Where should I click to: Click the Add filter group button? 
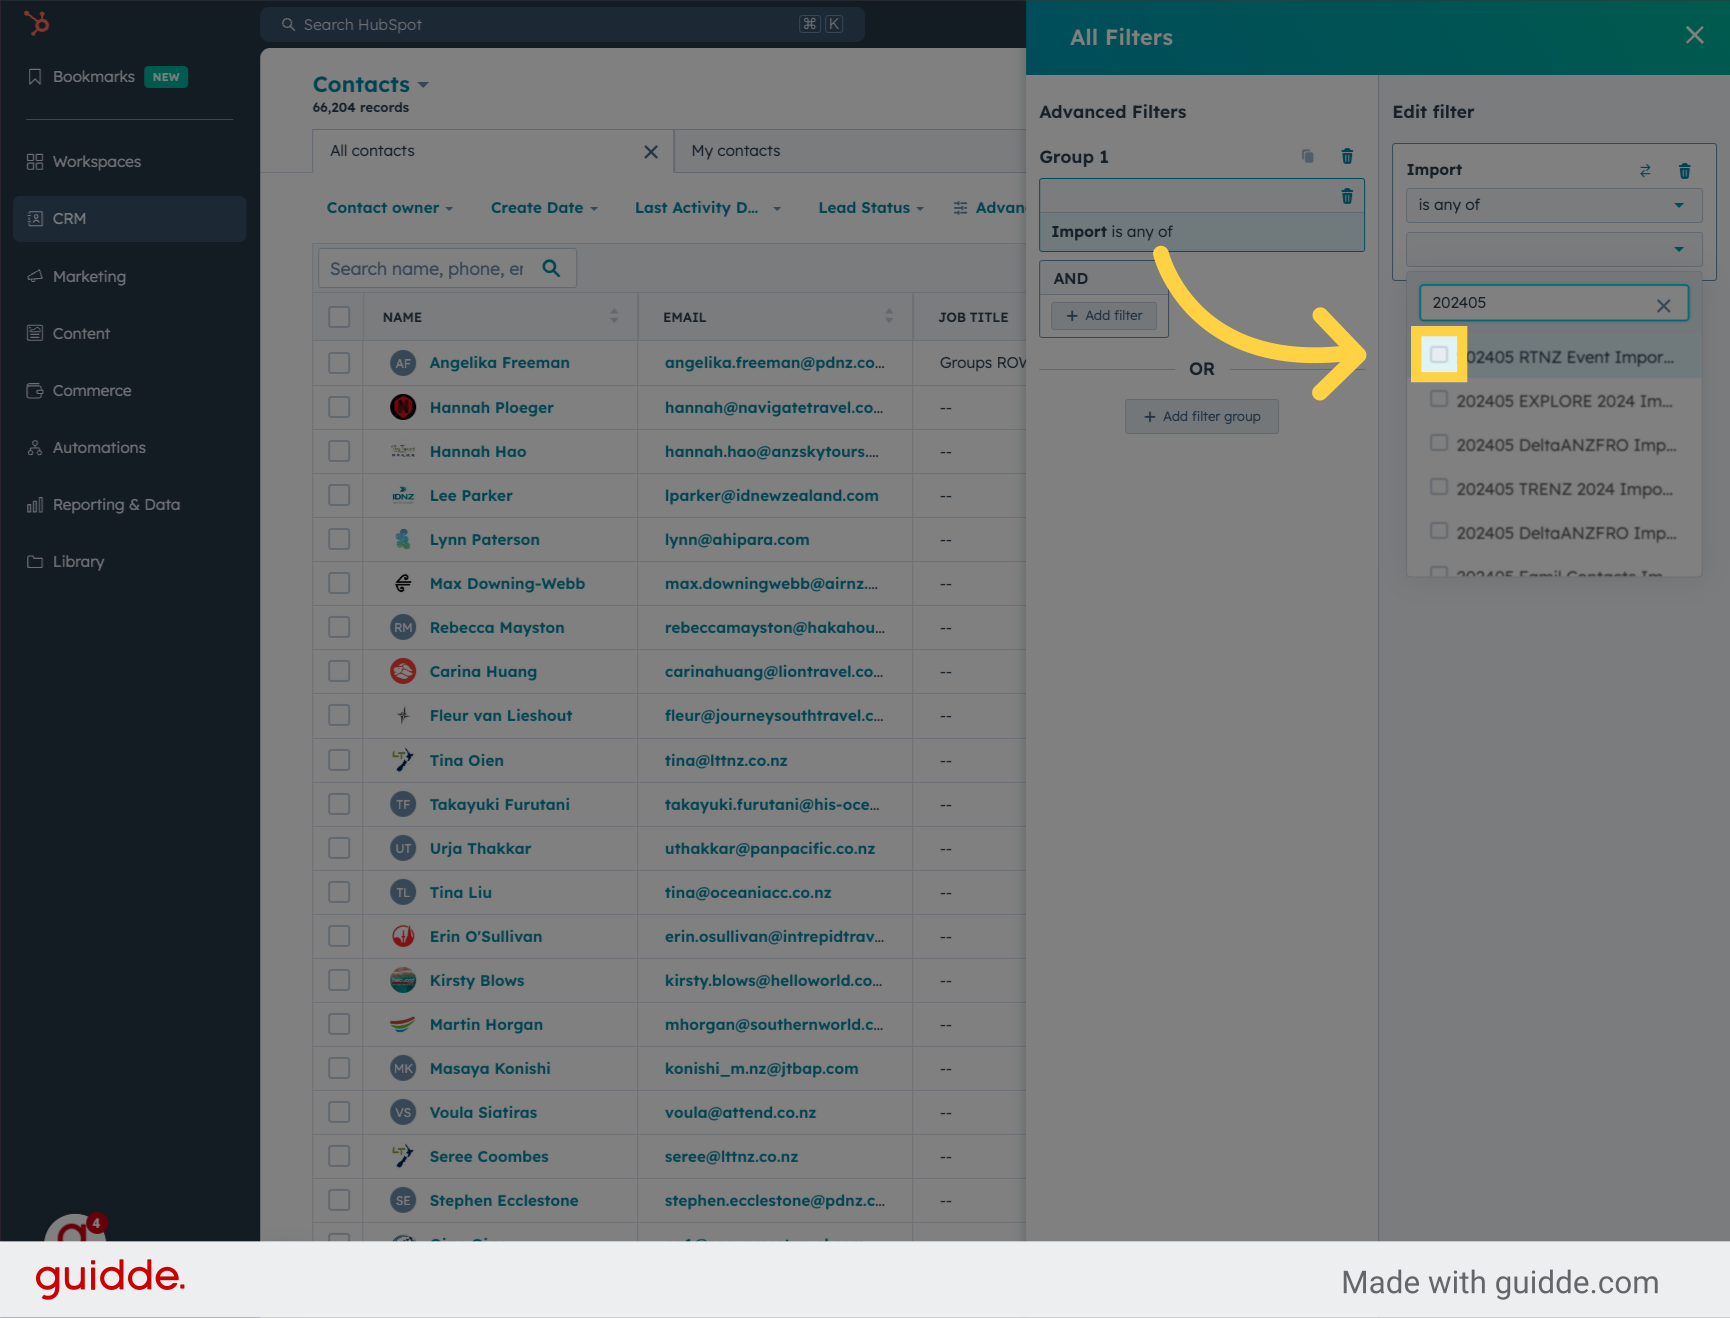(1201, 416)
